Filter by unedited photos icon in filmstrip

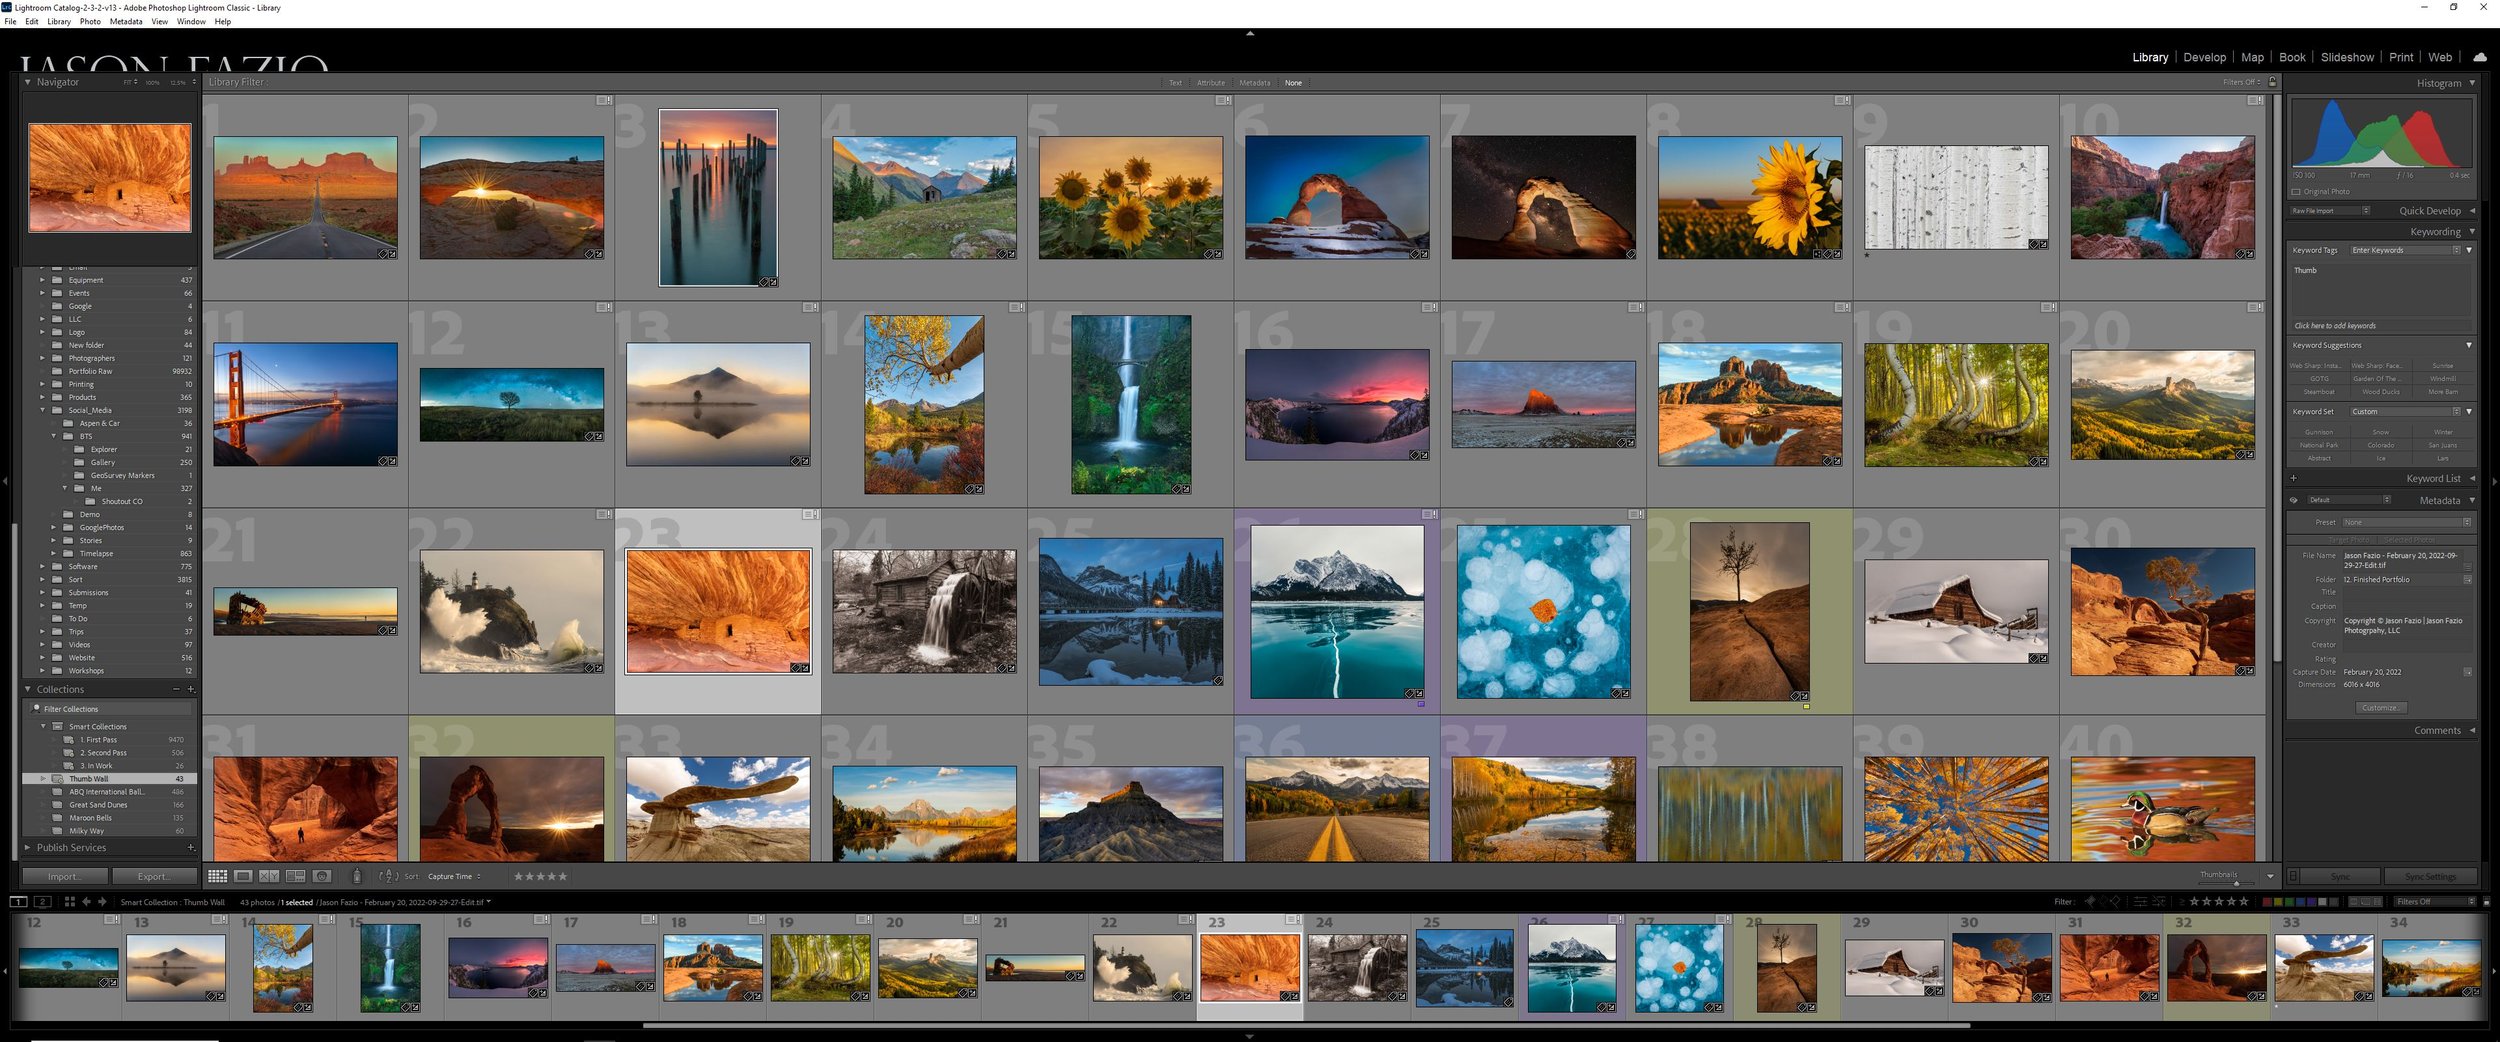[2160, 902]
